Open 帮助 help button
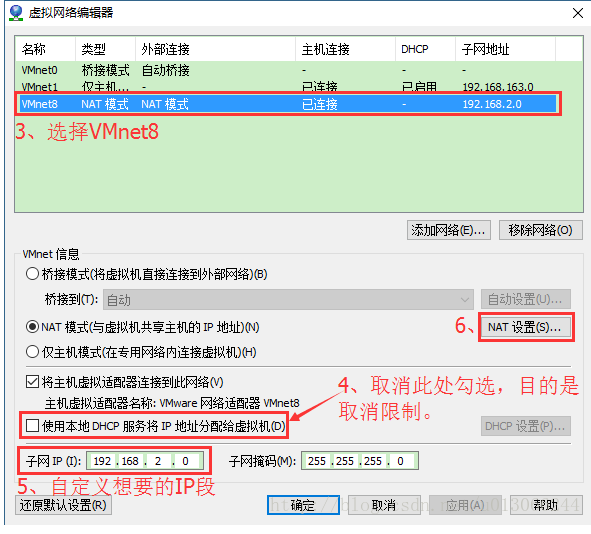The height and width of the screenshot is (534, 591). pyautogui.click(x=546, y=505)
